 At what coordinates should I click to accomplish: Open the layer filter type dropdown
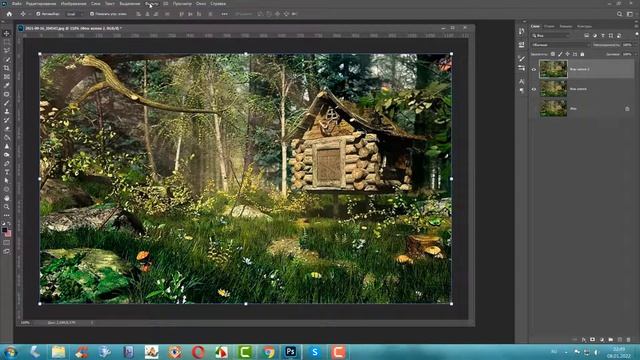tap(551, 36)
